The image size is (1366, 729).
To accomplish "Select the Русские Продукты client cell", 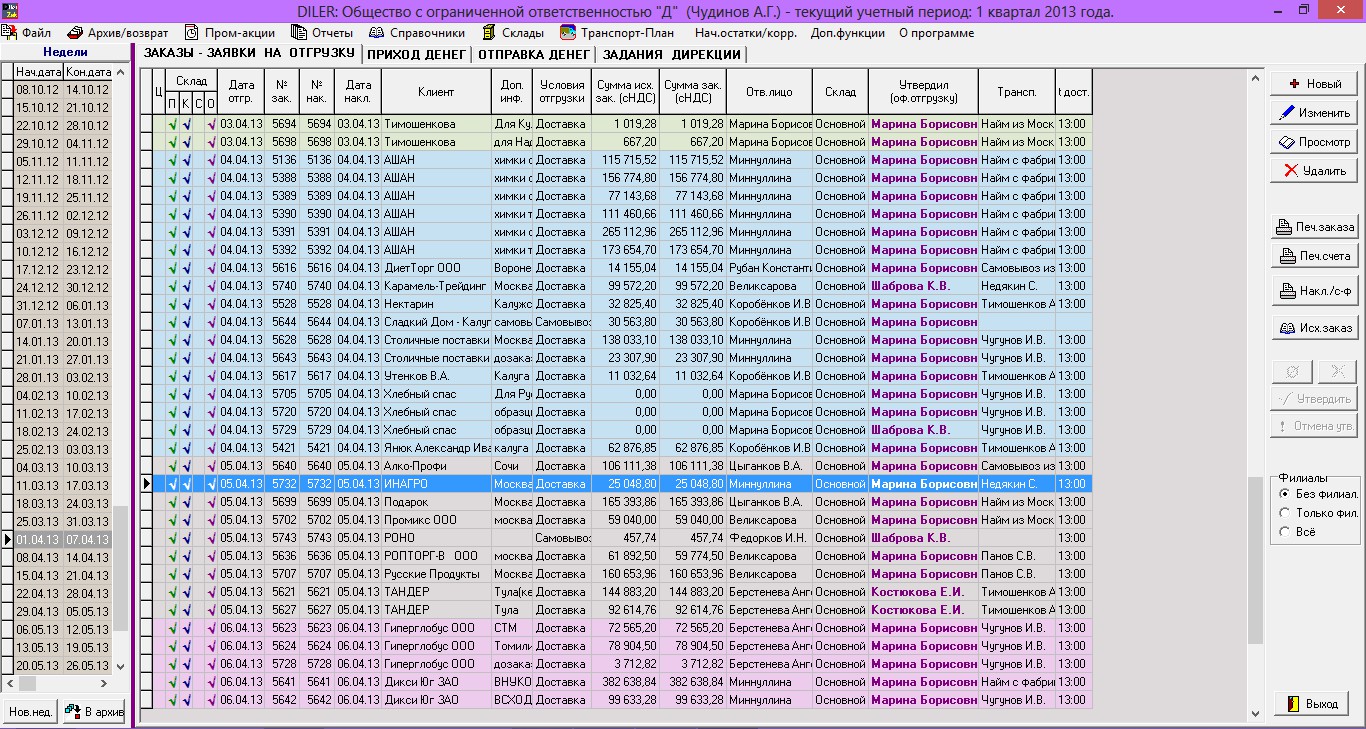I will coord(436,574).
